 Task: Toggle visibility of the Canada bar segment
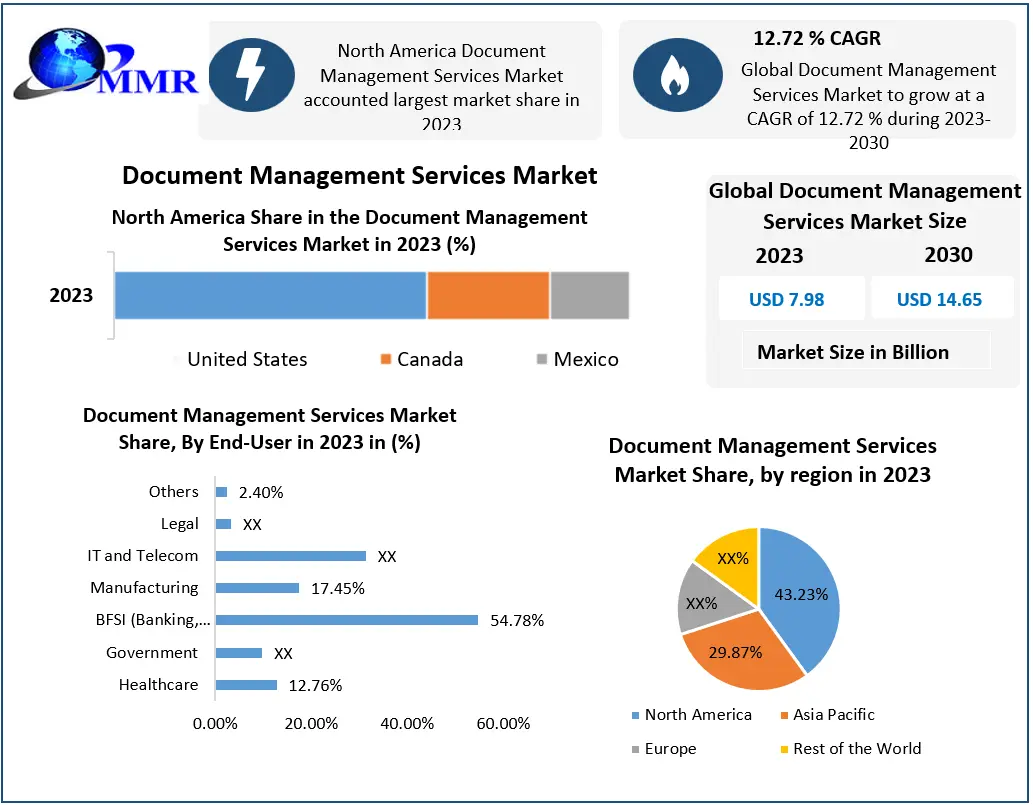487,294
